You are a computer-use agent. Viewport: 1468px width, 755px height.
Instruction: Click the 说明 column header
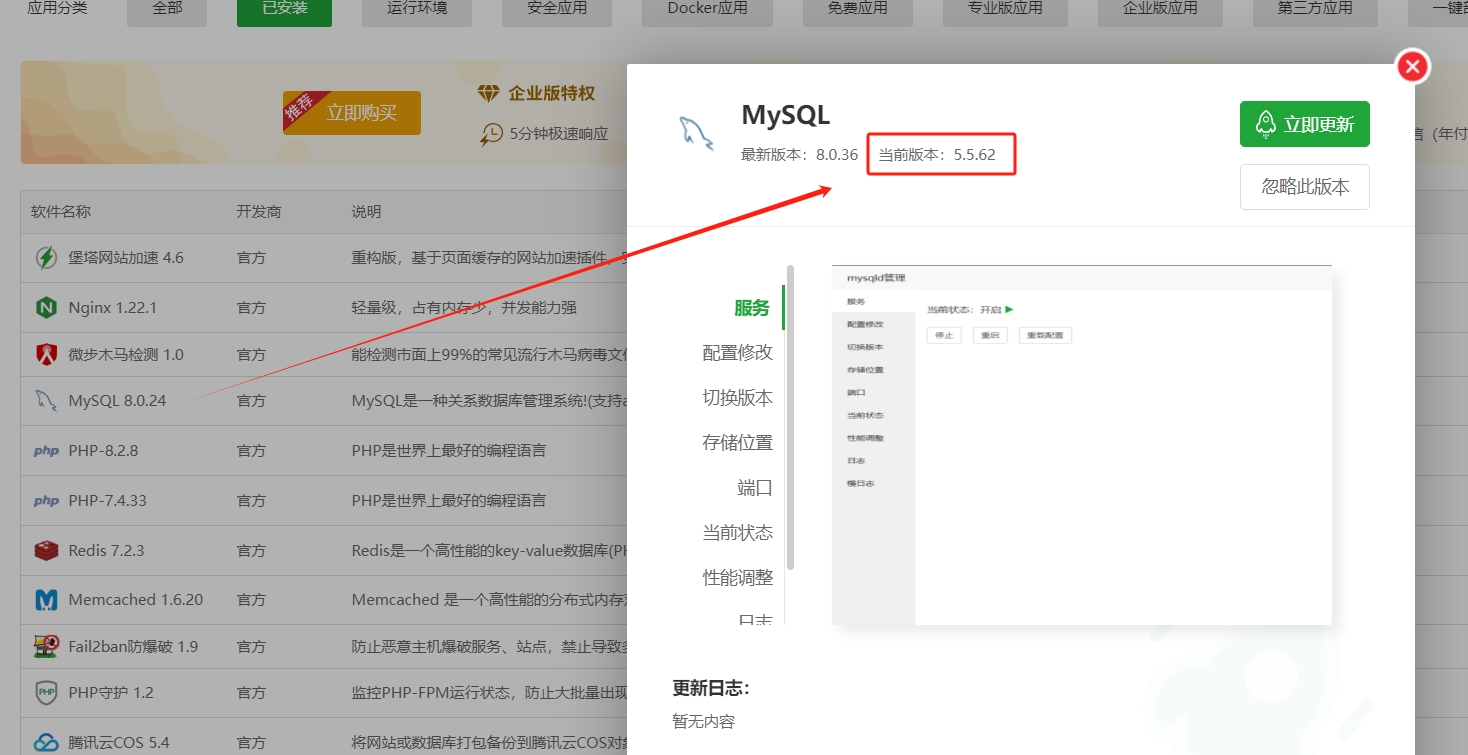(366, 212)
